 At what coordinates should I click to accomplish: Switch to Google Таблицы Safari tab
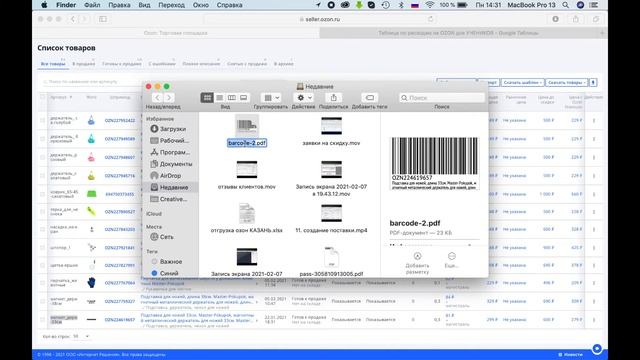458,33
